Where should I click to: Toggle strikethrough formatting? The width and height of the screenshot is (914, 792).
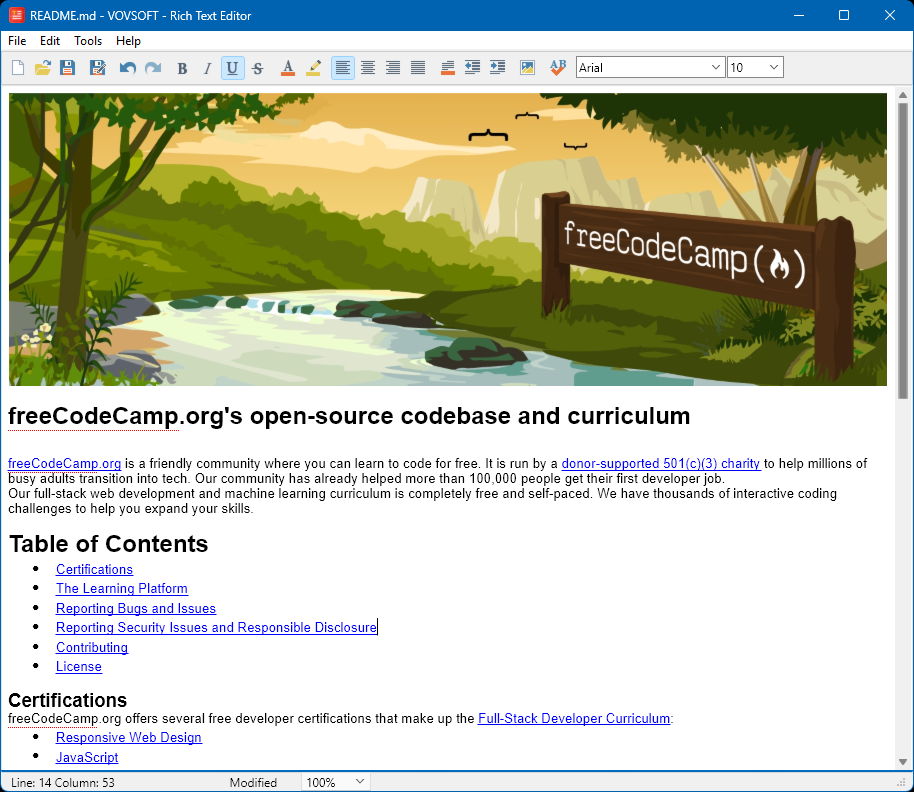click(258, 68)
